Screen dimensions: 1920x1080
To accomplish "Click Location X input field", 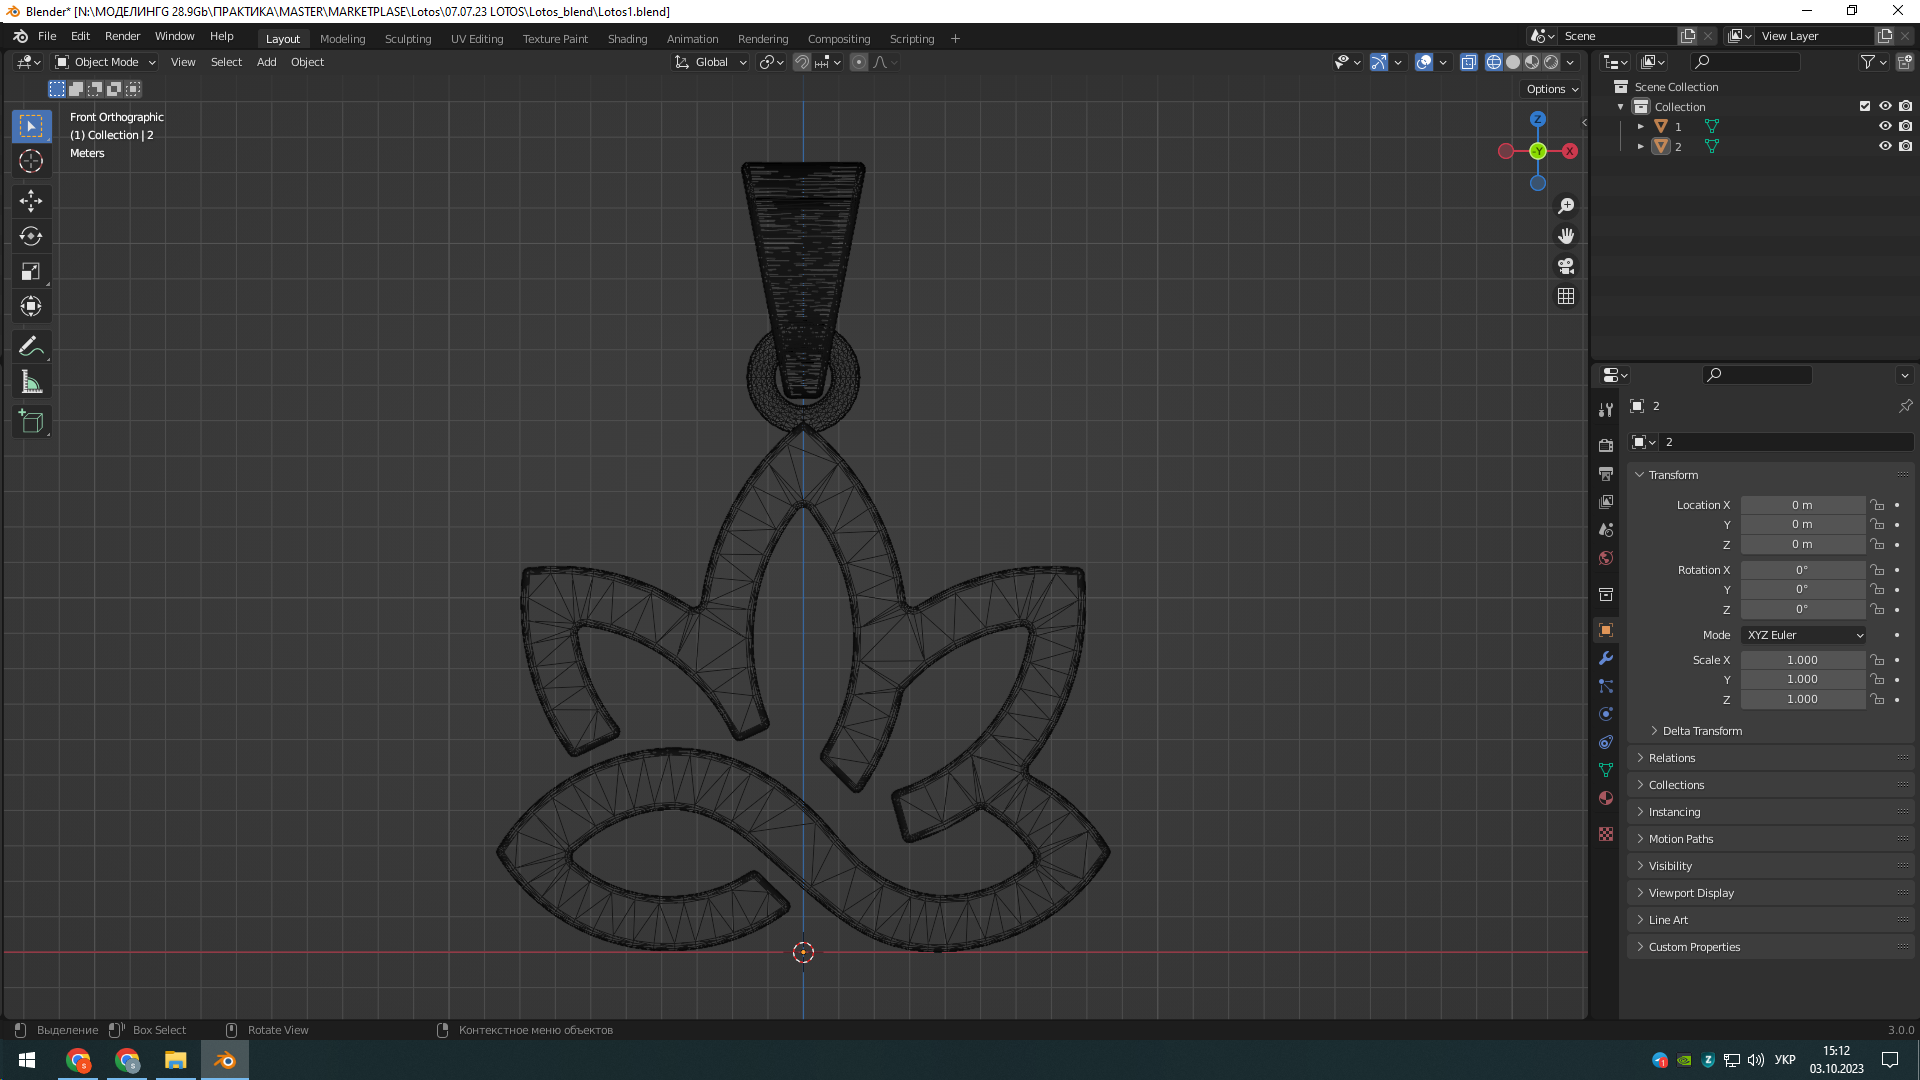I will [1801, 505].
